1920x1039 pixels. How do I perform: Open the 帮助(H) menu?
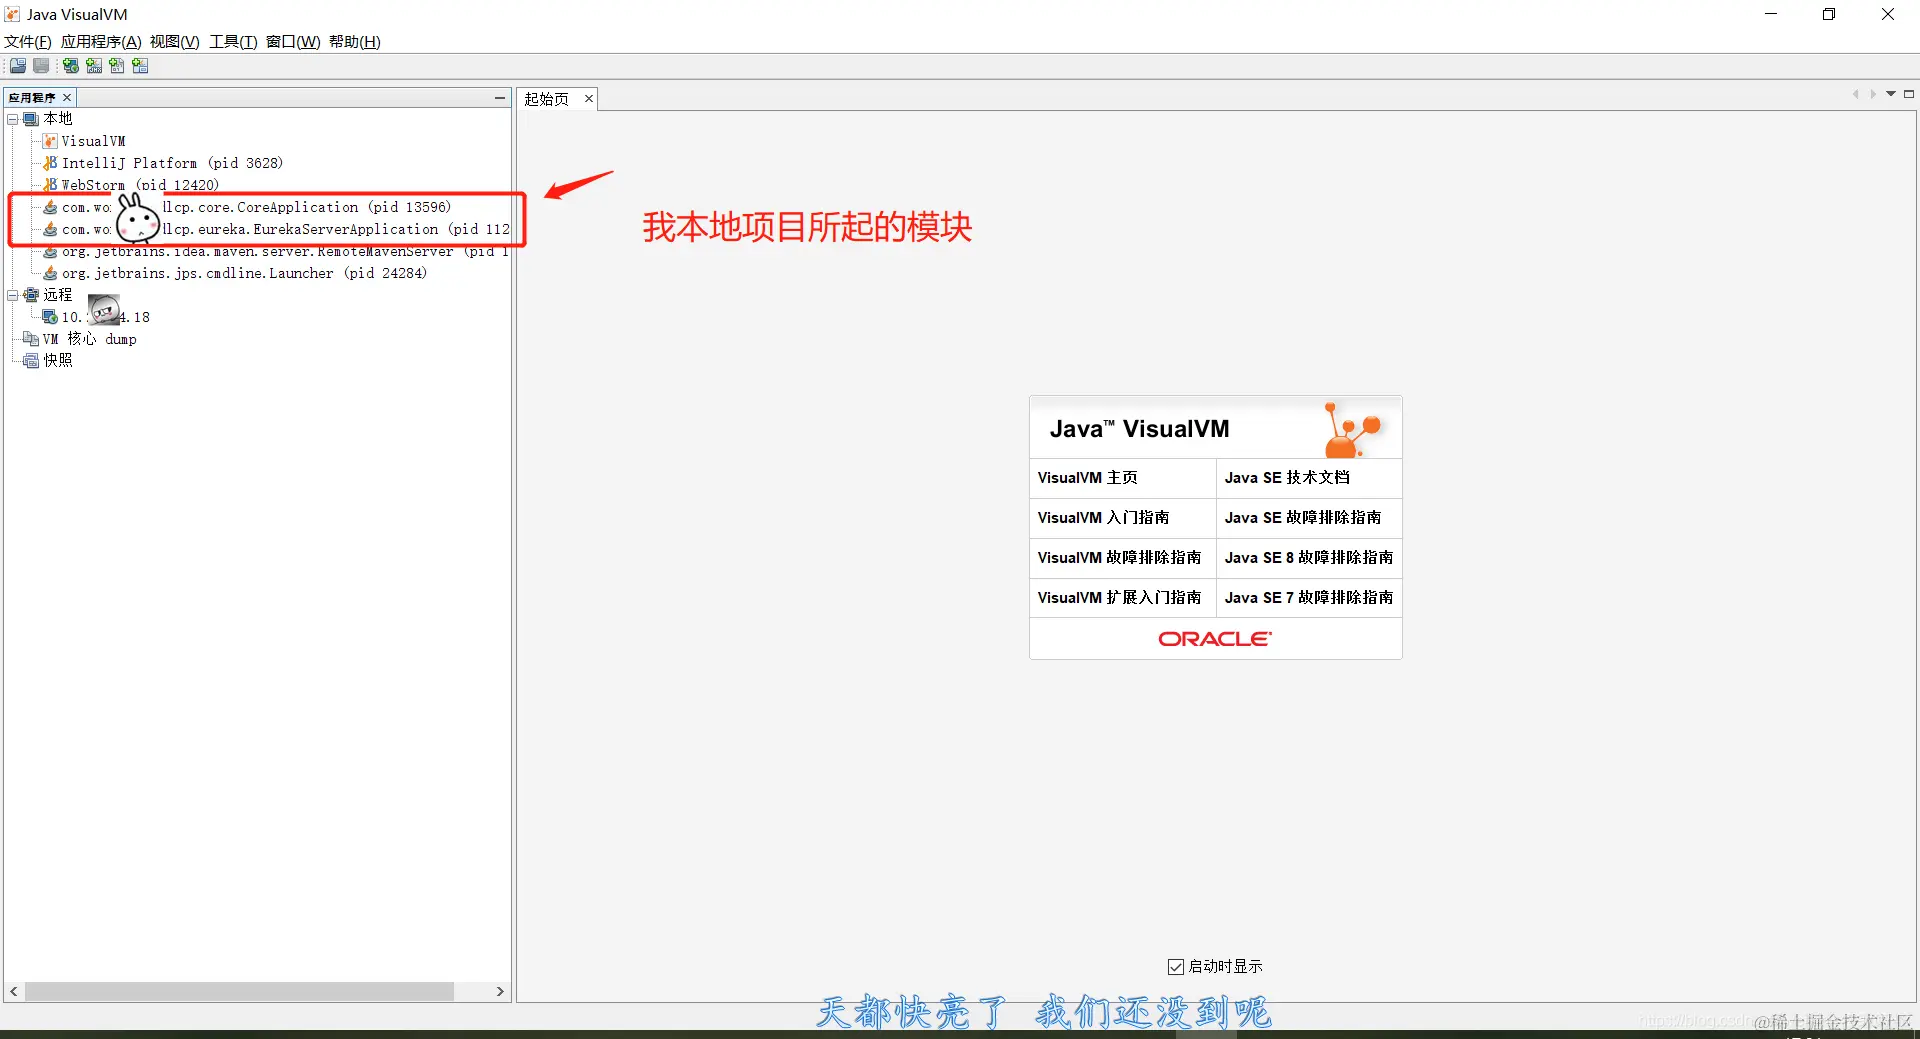coord(355,42)
